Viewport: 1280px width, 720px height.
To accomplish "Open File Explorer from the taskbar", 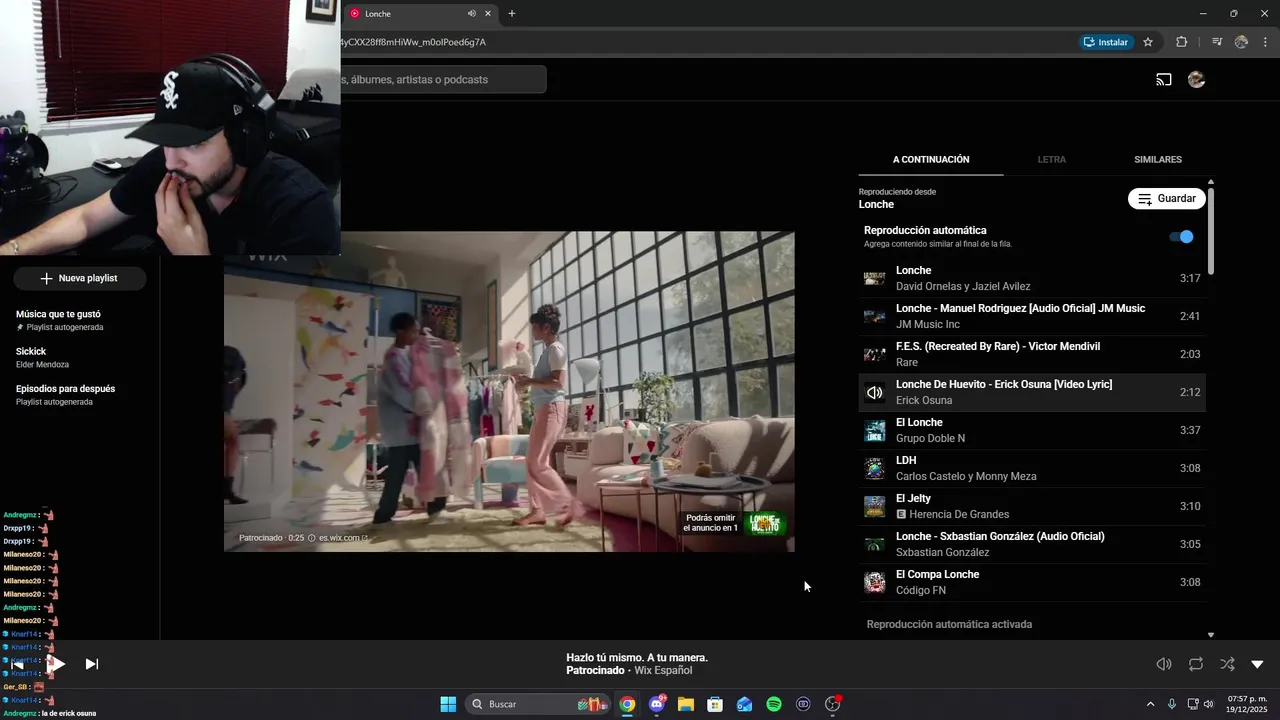I will [x=686, y=704].
